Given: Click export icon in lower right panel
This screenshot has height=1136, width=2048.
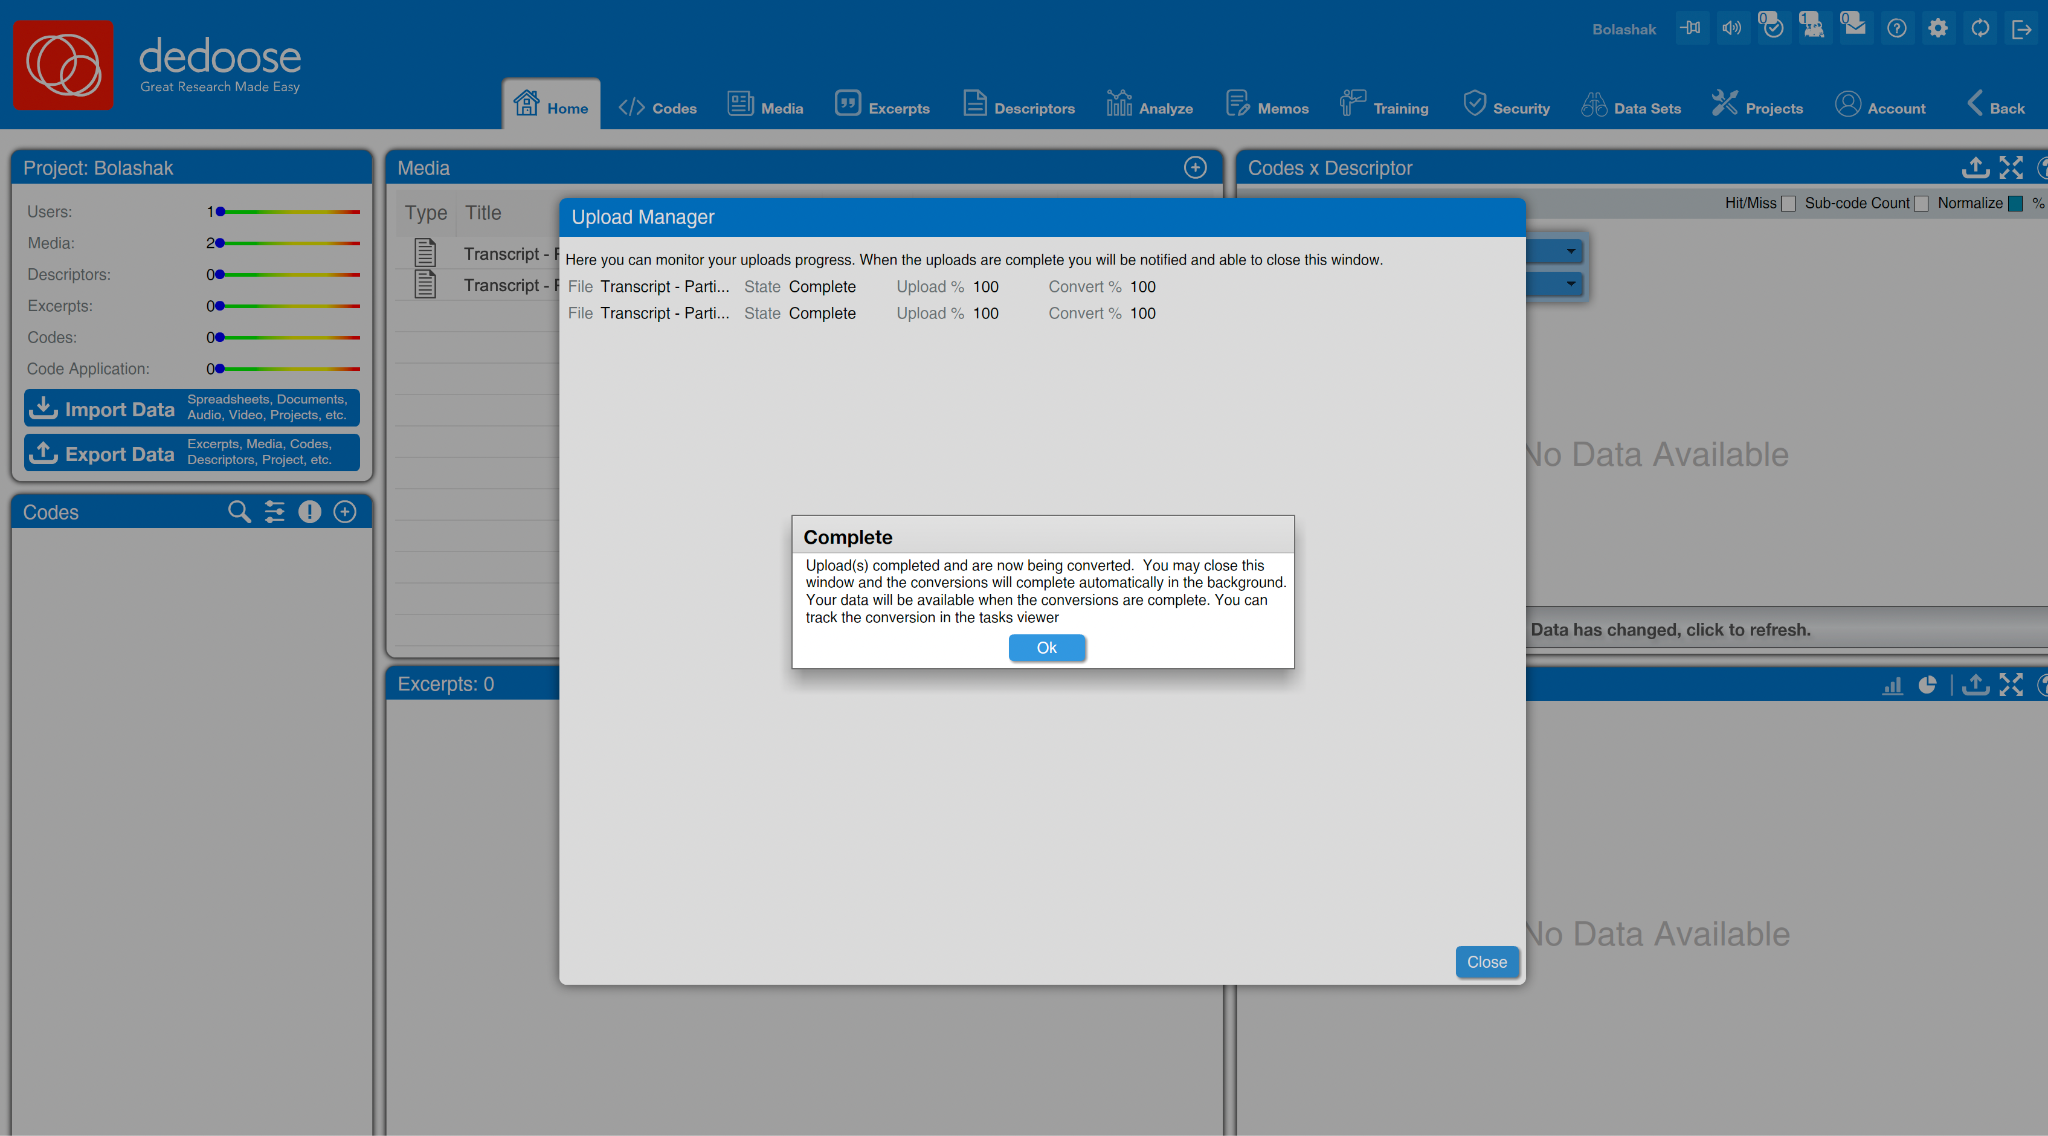Looking at the screenshot, I should (x=1975, y=685).
